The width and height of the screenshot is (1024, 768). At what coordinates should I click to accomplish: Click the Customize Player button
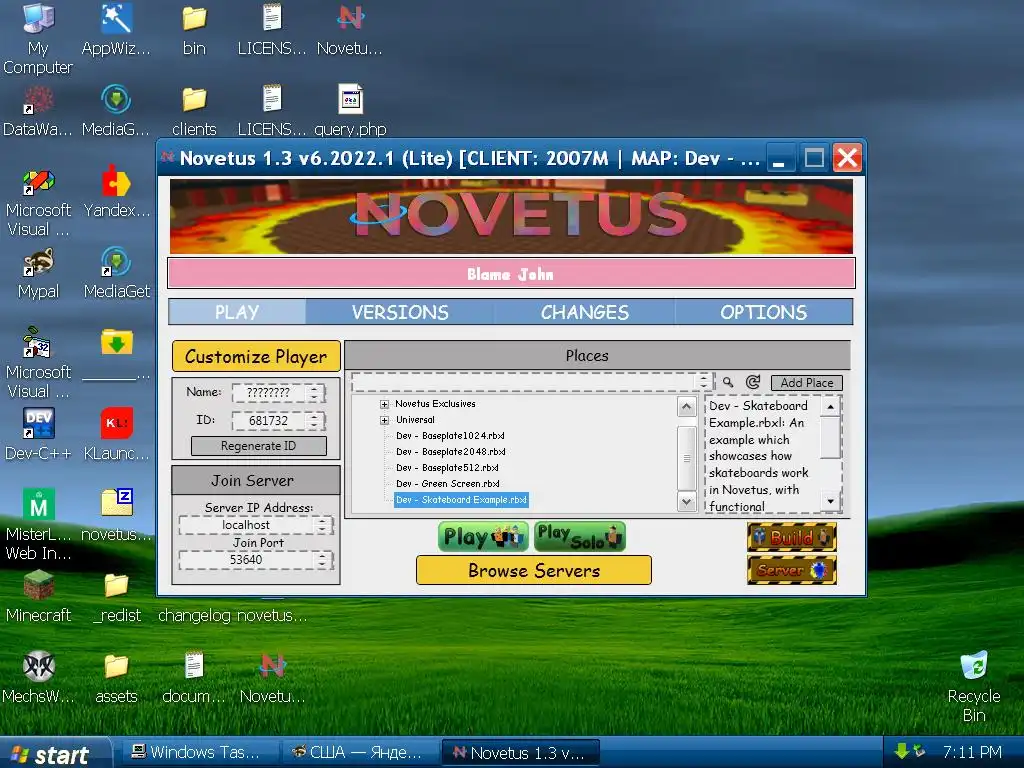(x=256, y=357)
